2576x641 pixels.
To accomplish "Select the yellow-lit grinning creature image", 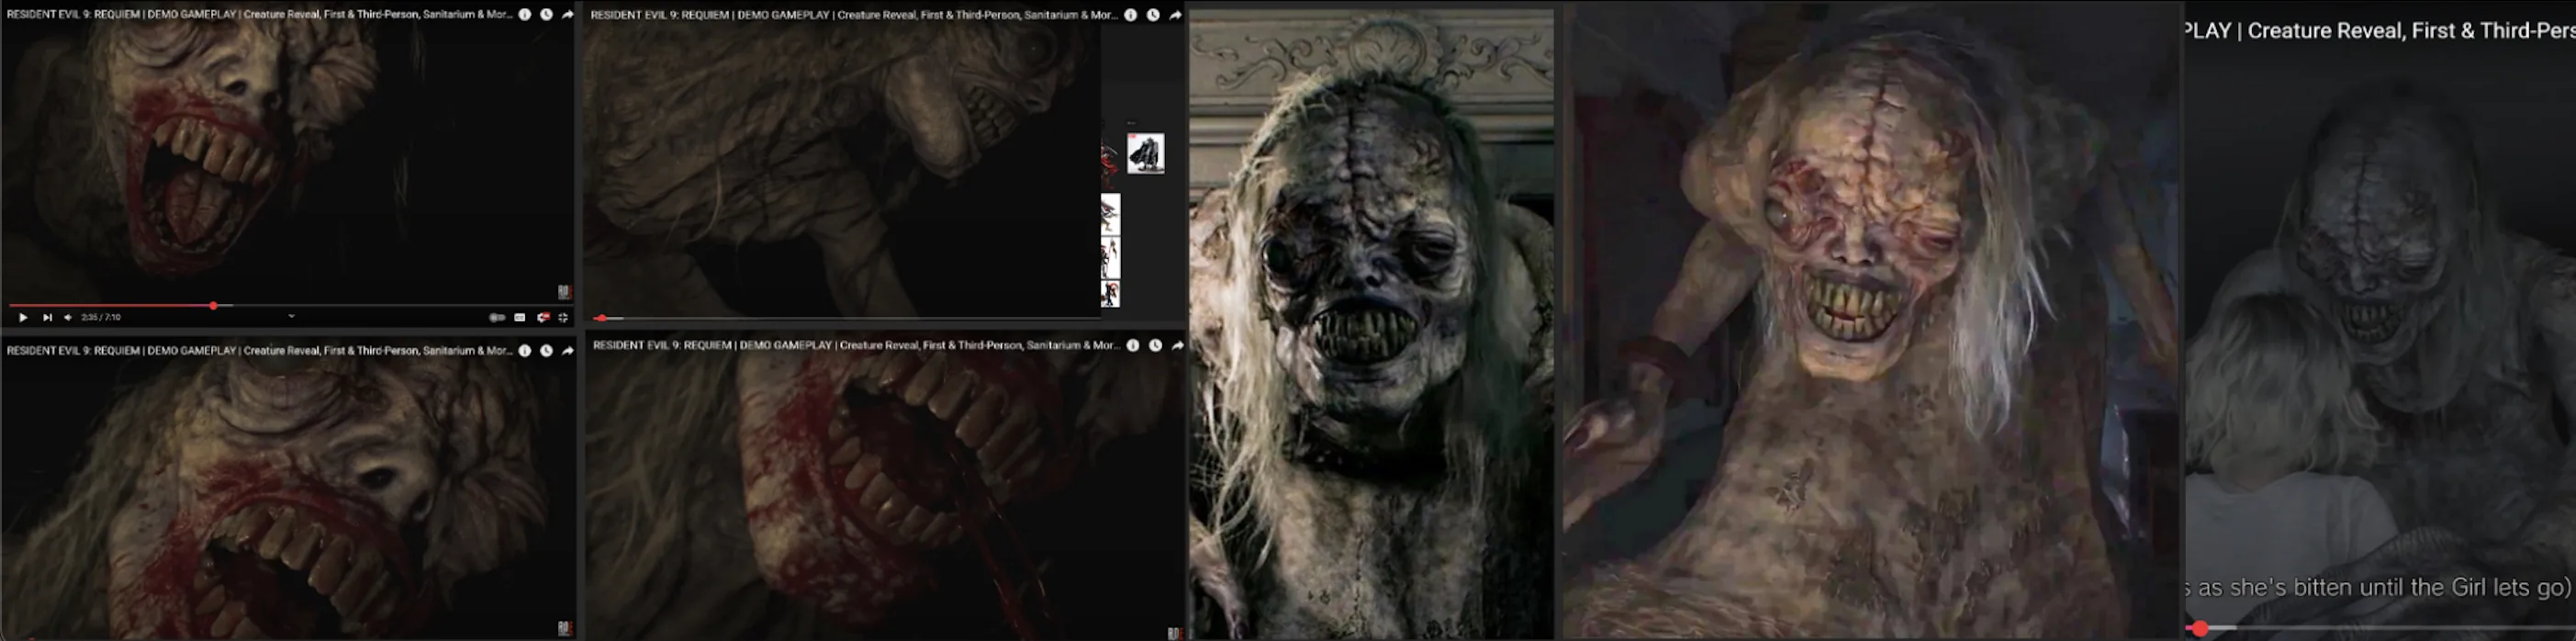I will (1872, 320).
